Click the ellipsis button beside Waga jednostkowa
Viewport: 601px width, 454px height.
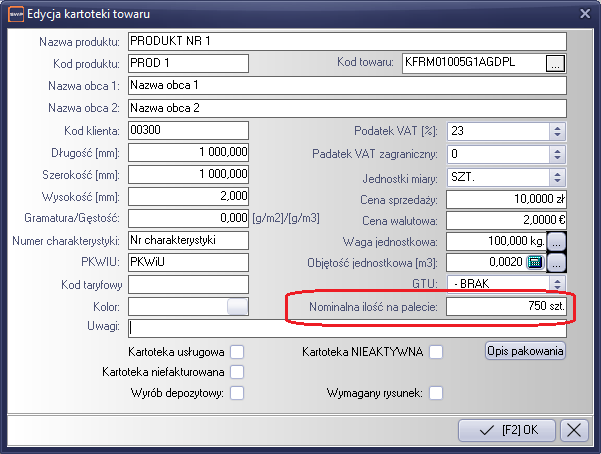tap(557, 241)
